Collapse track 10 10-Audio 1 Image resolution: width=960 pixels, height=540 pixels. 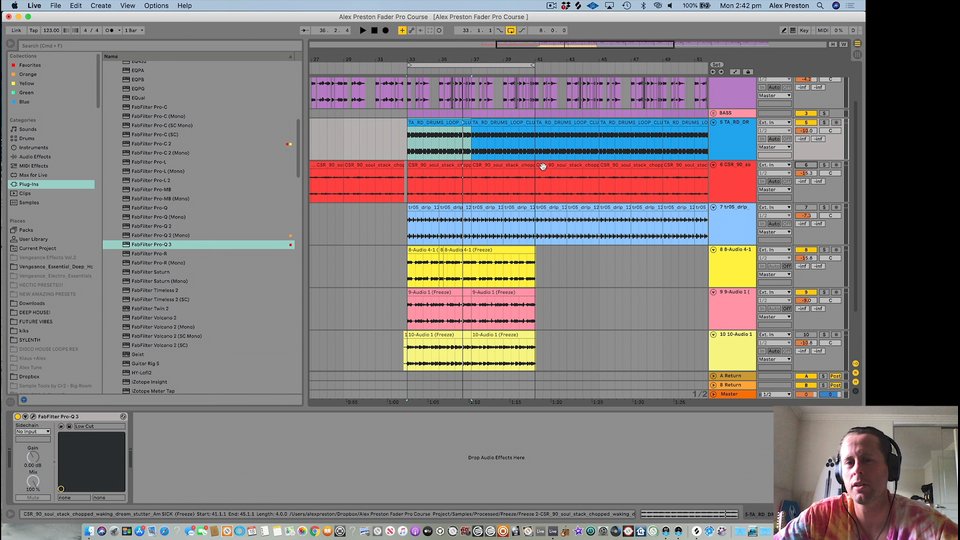click(x=713, y=335)
